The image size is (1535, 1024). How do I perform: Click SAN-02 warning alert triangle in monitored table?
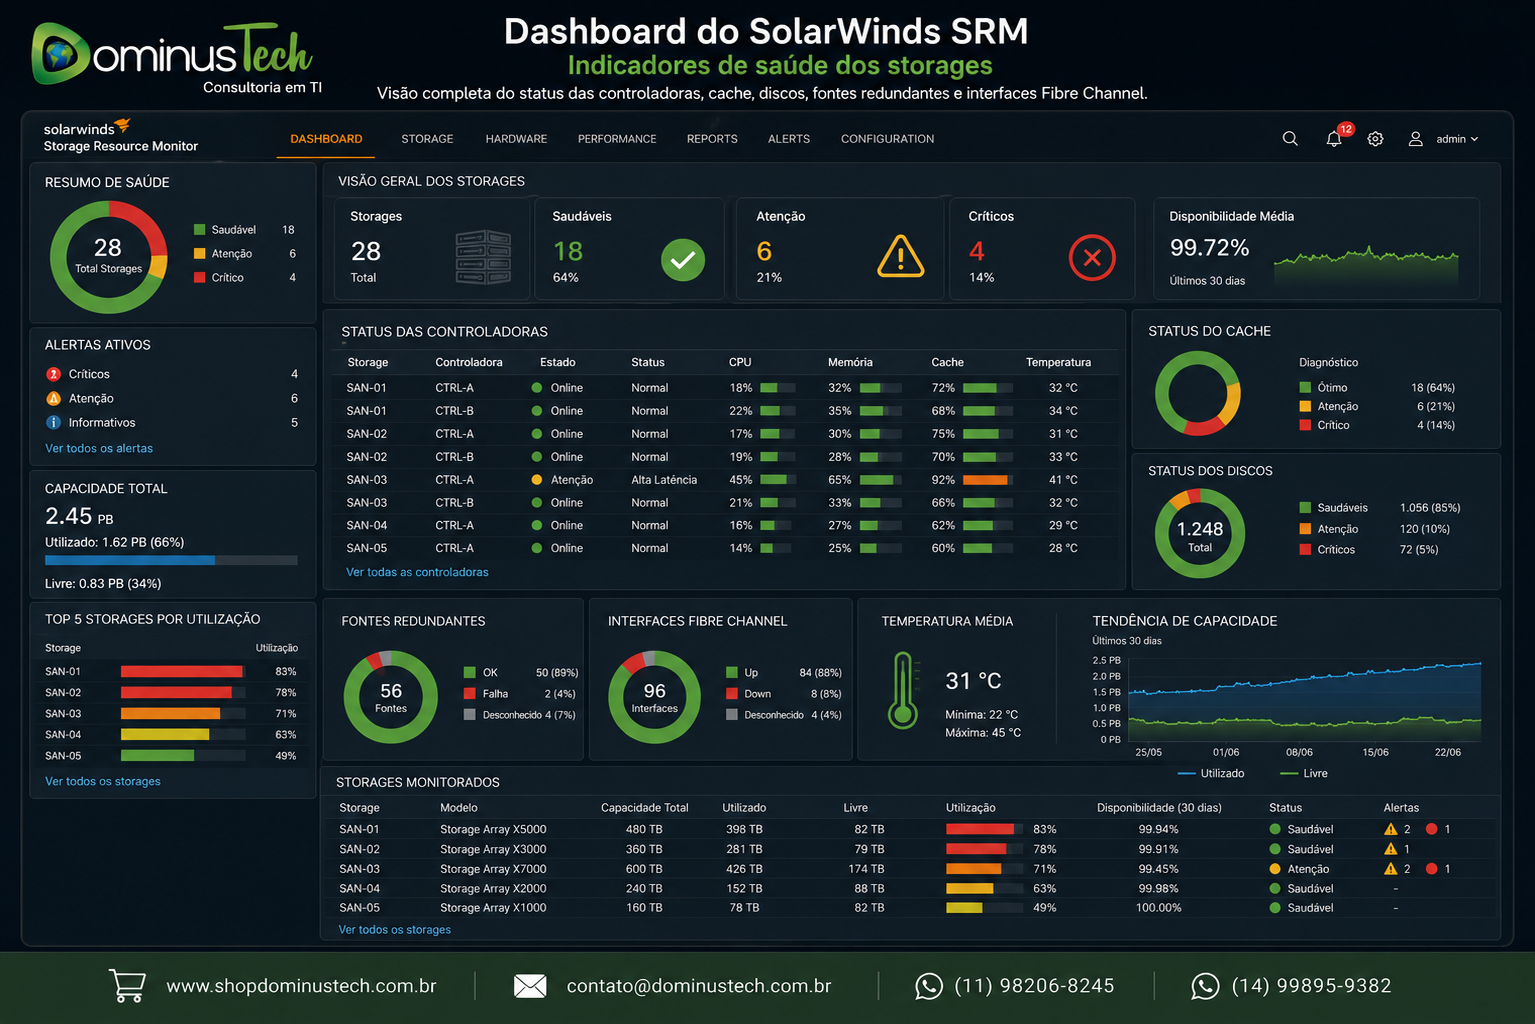1390,849
